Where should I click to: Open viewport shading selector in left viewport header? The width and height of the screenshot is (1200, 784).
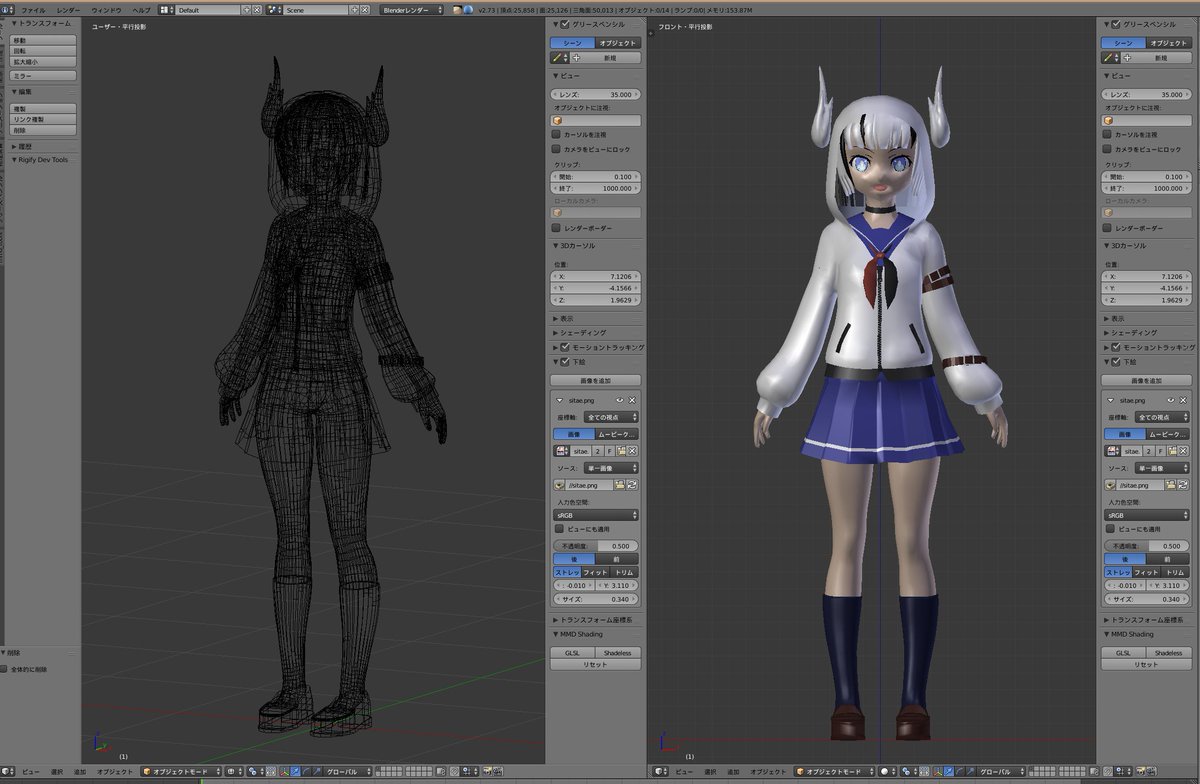tap(235, 772)
